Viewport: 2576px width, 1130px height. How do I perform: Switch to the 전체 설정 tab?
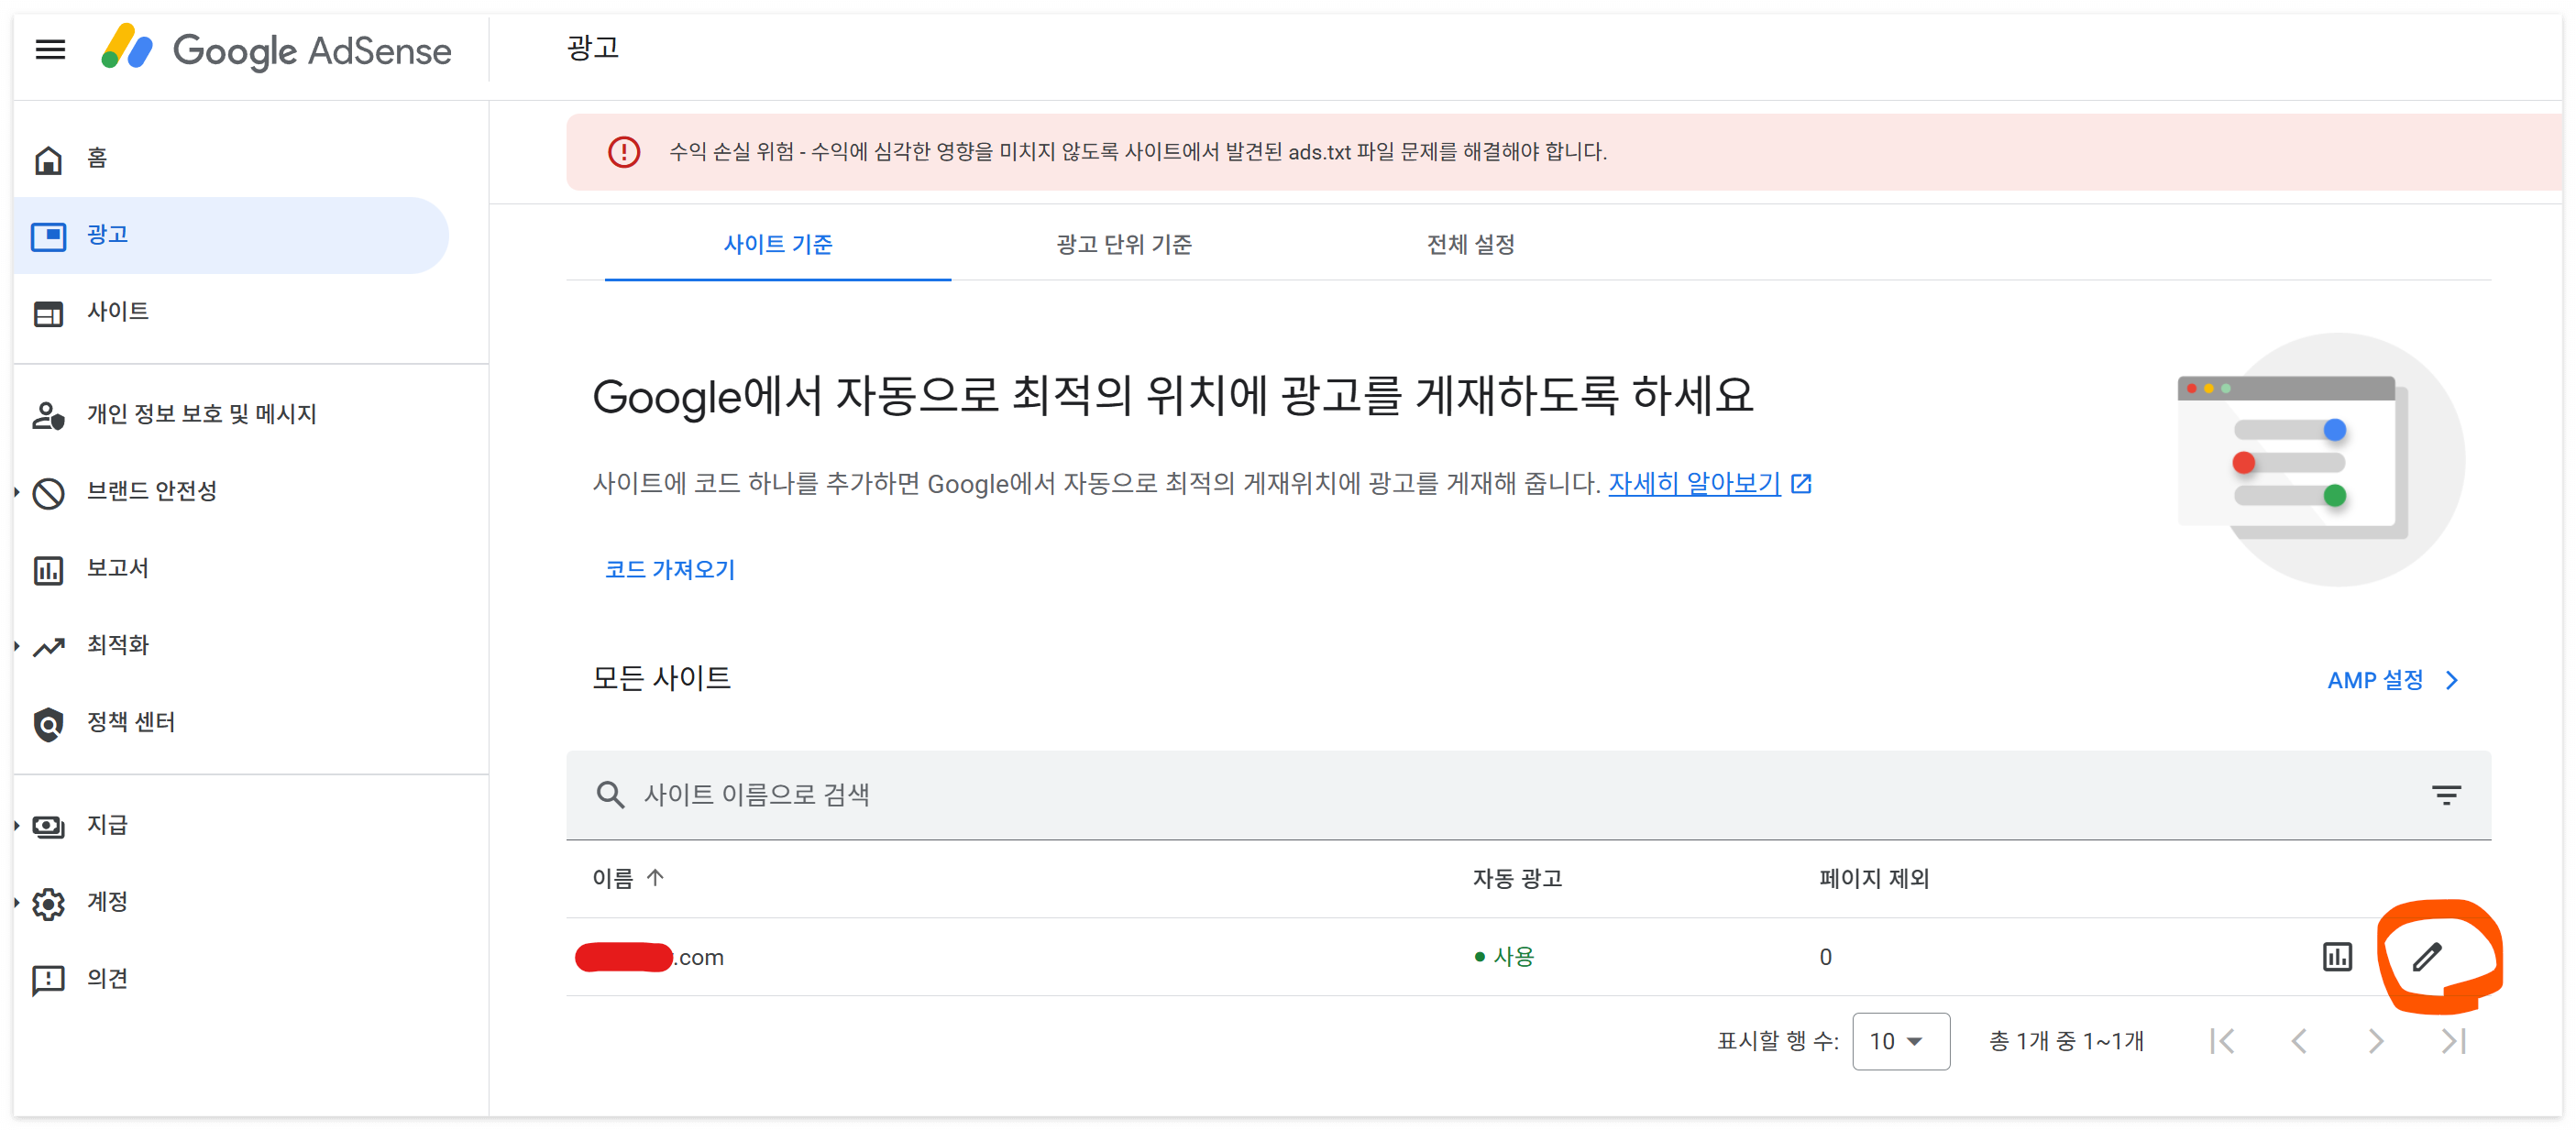(1470, 245)
